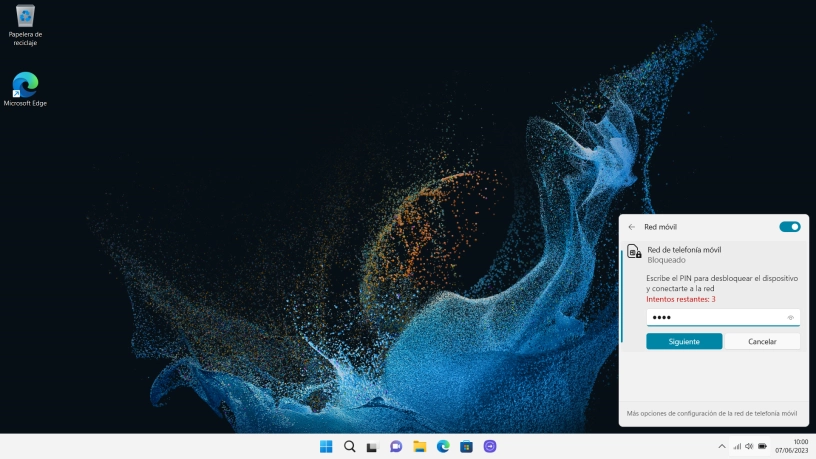Turn off the Red móvil switch

pos(789,227)
